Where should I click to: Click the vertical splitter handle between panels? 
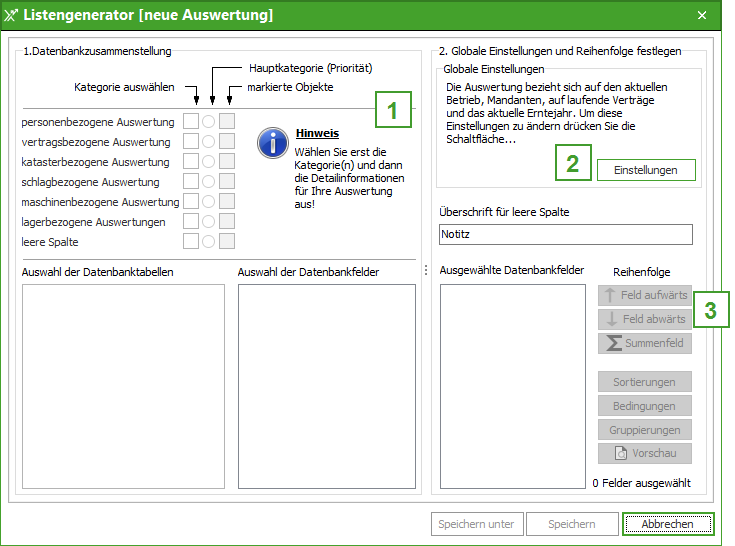(x=426, y=270)
